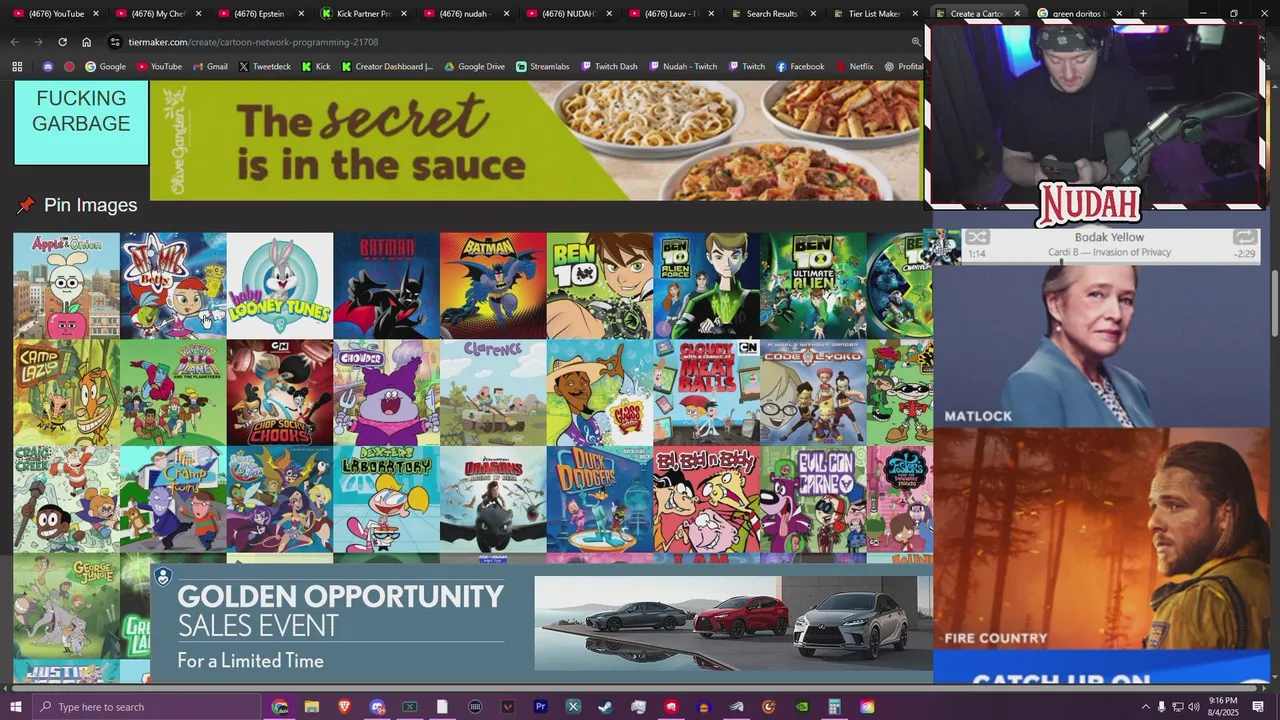Switch to the Kick Partner tab

[x=363, y=14]
